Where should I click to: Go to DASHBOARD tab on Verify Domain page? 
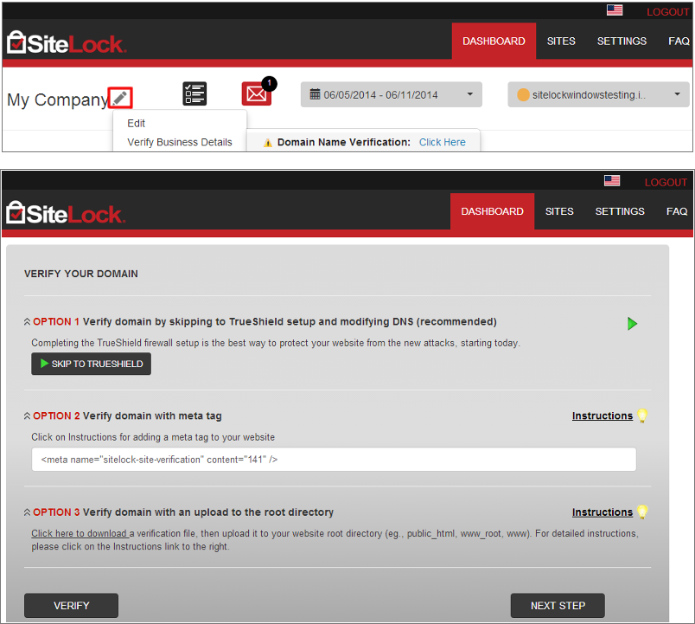click(492, 211)
